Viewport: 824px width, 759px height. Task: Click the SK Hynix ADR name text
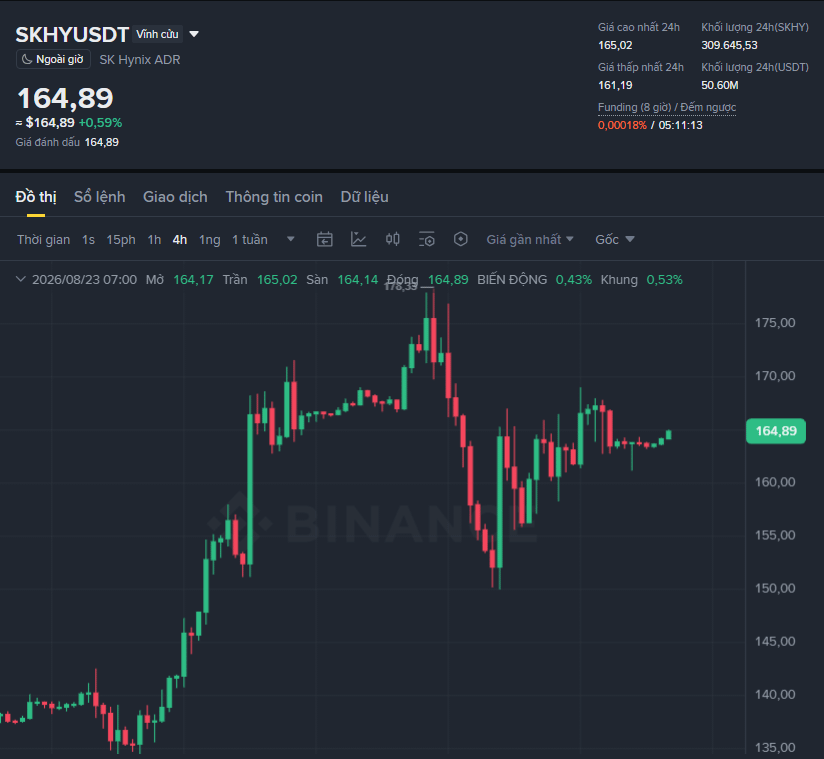click(140, 59)
